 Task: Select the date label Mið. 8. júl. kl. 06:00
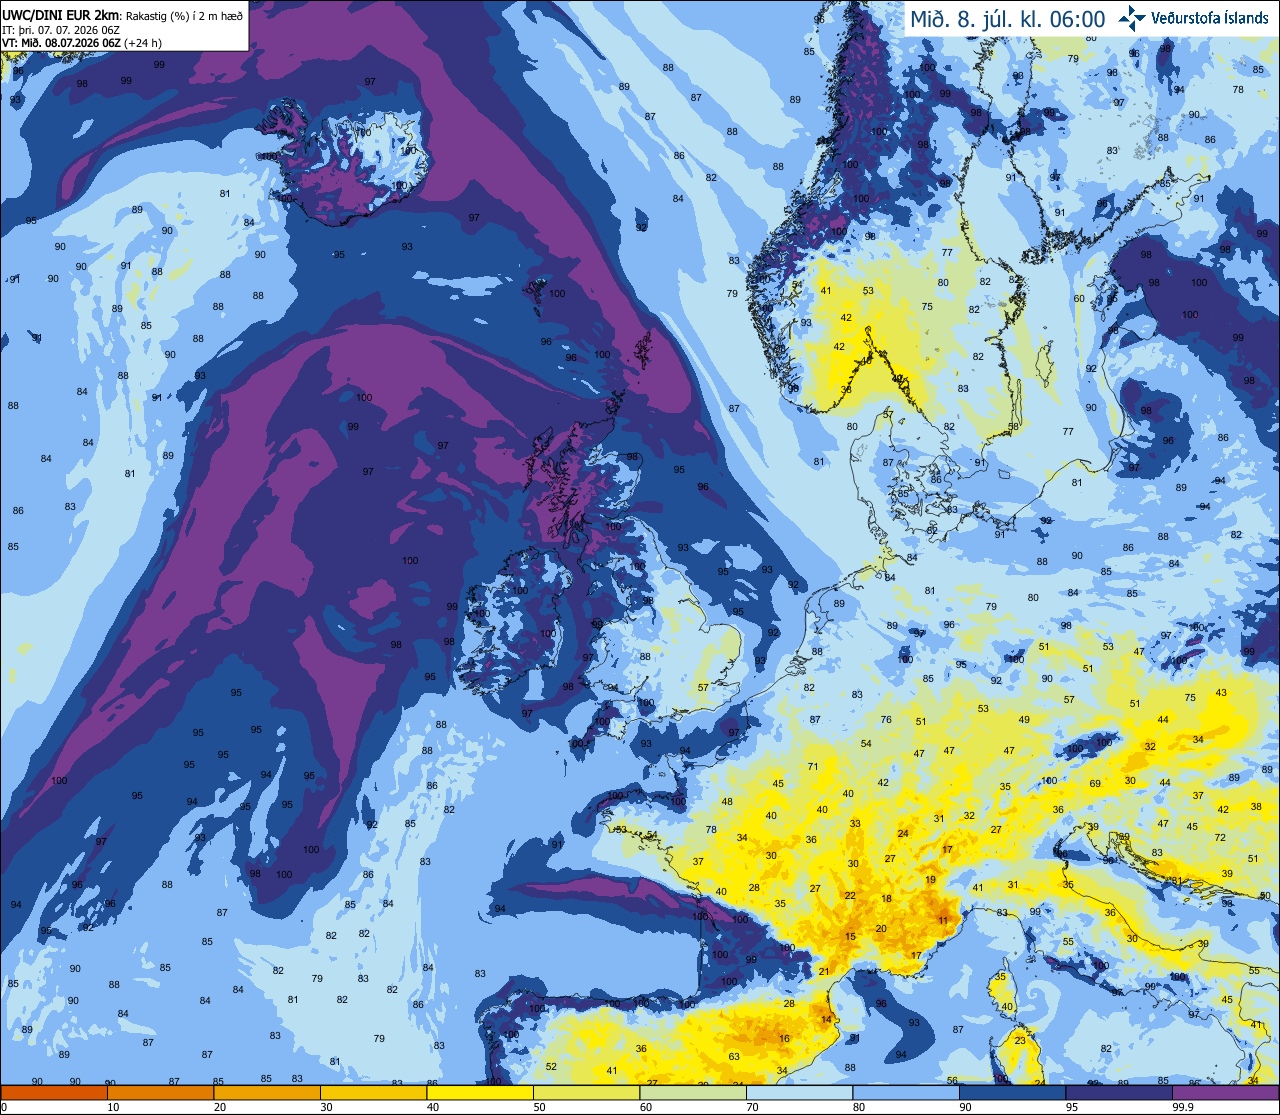coord(1007,19)
